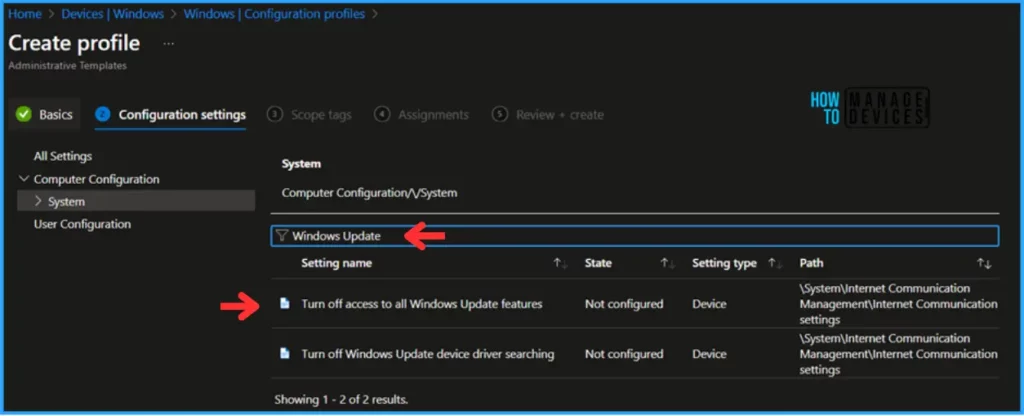Click the System heading above the path
This screenshot has width=1024, height=416.
tap(301, 164)
